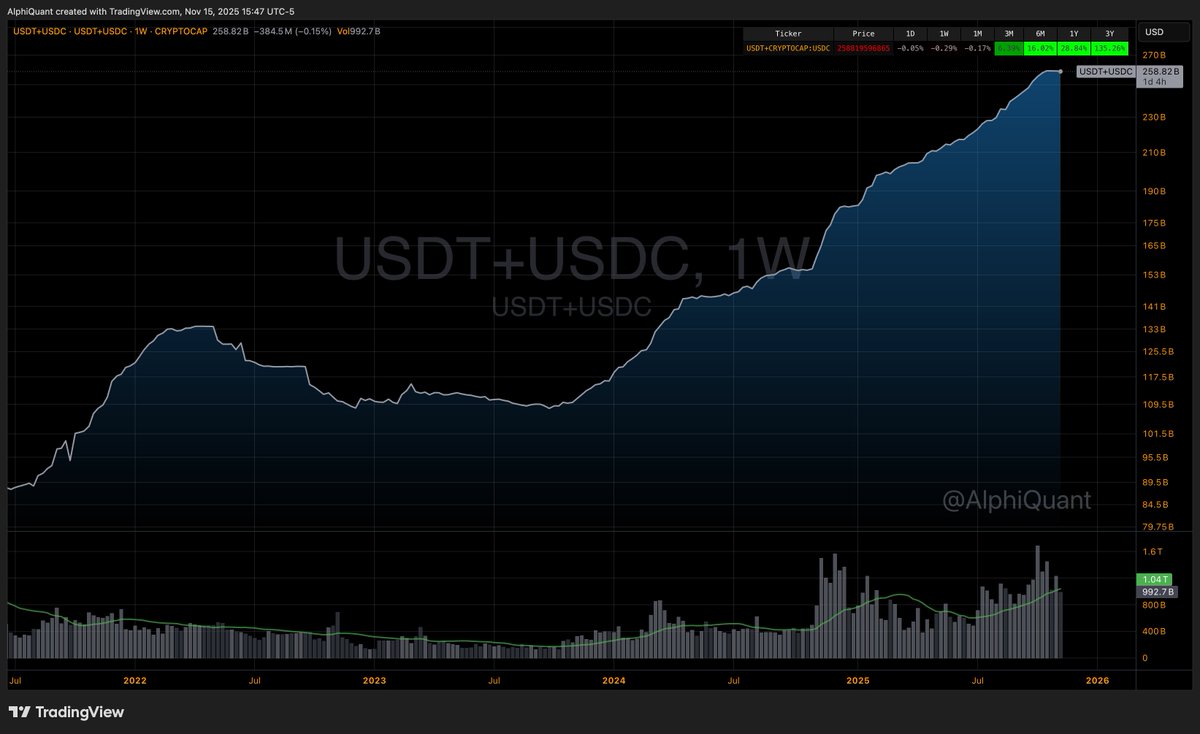
Task: Click the 153 B price scale label
Action: coord(1155,274)
